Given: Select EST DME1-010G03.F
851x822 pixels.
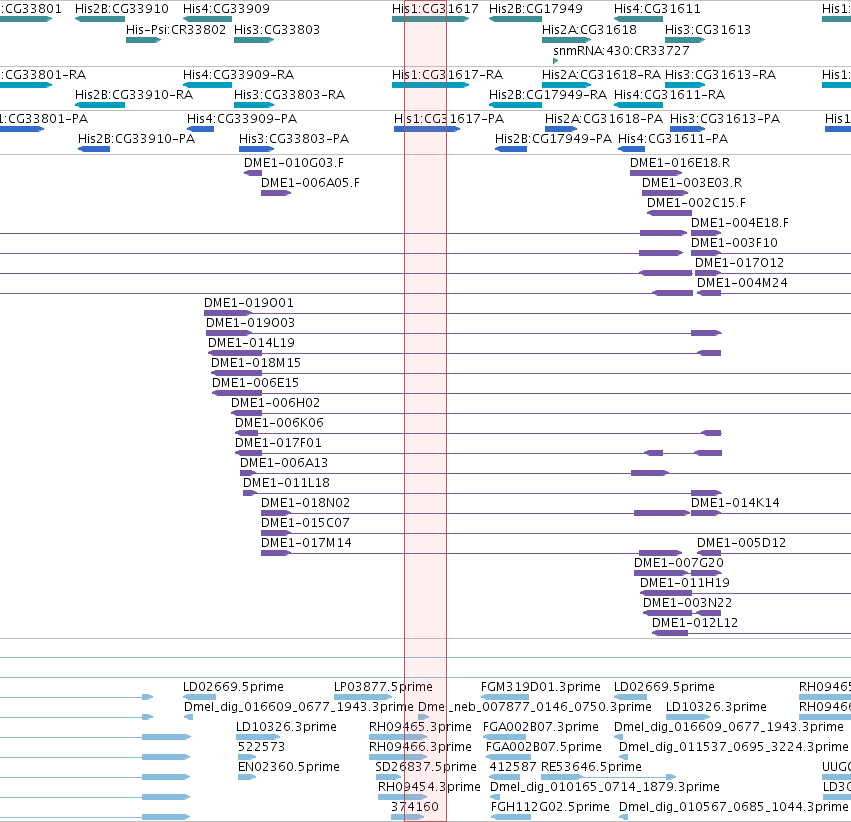Looking at the screenshot, I should [x=253, y=173].
